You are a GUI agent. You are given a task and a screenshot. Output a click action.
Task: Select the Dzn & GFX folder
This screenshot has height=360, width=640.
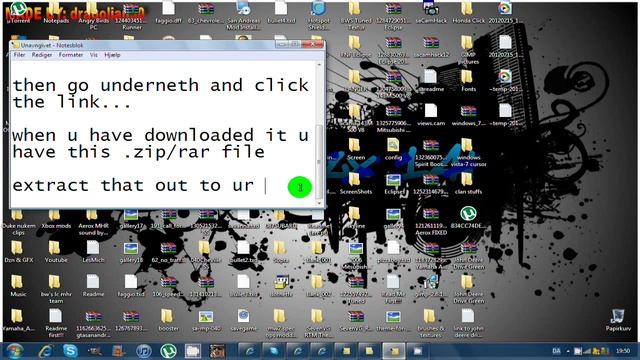[18, 252]
